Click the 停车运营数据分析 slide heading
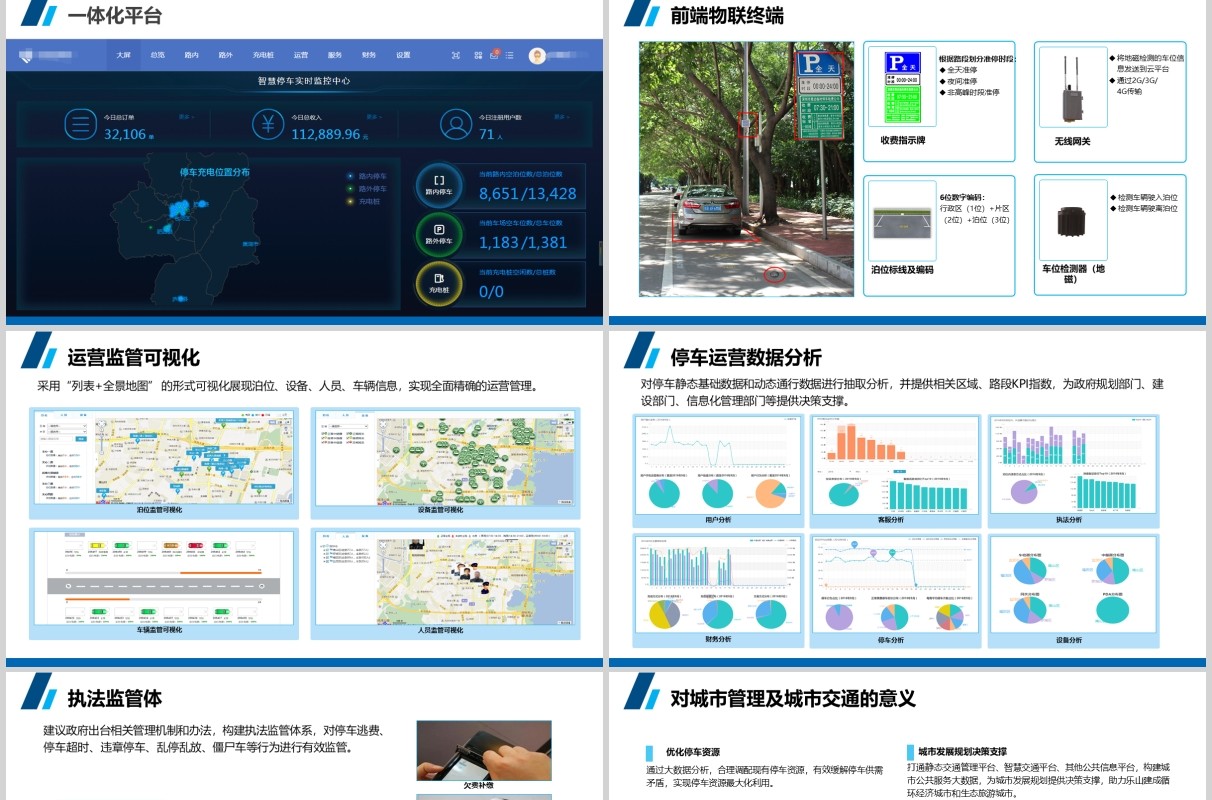Image resolution: width=1212 pixels, height=800 pixels. click(x=746, y=358)
